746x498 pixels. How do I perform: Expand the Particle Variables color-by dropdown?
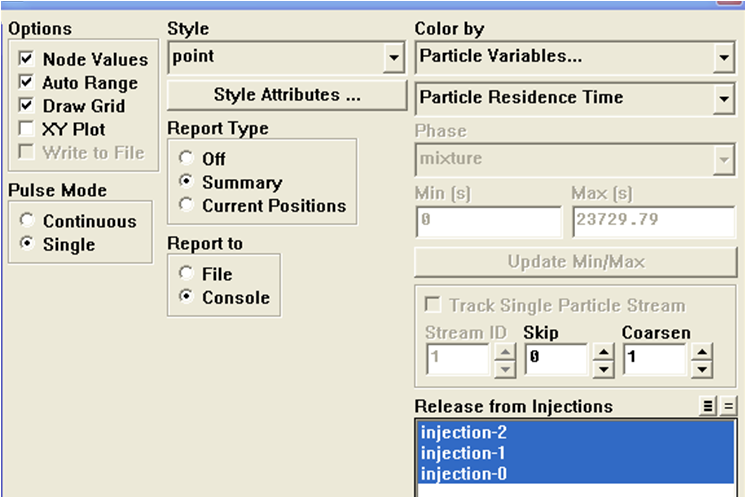(723, 59)
